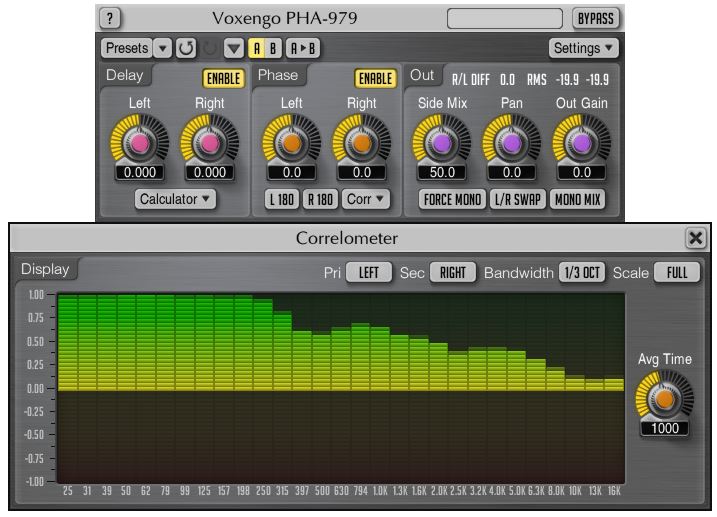This screenshot has height=517, width=717.
Task: Click the R/L DIFF readout 0.0
Action: click(507, 80)
